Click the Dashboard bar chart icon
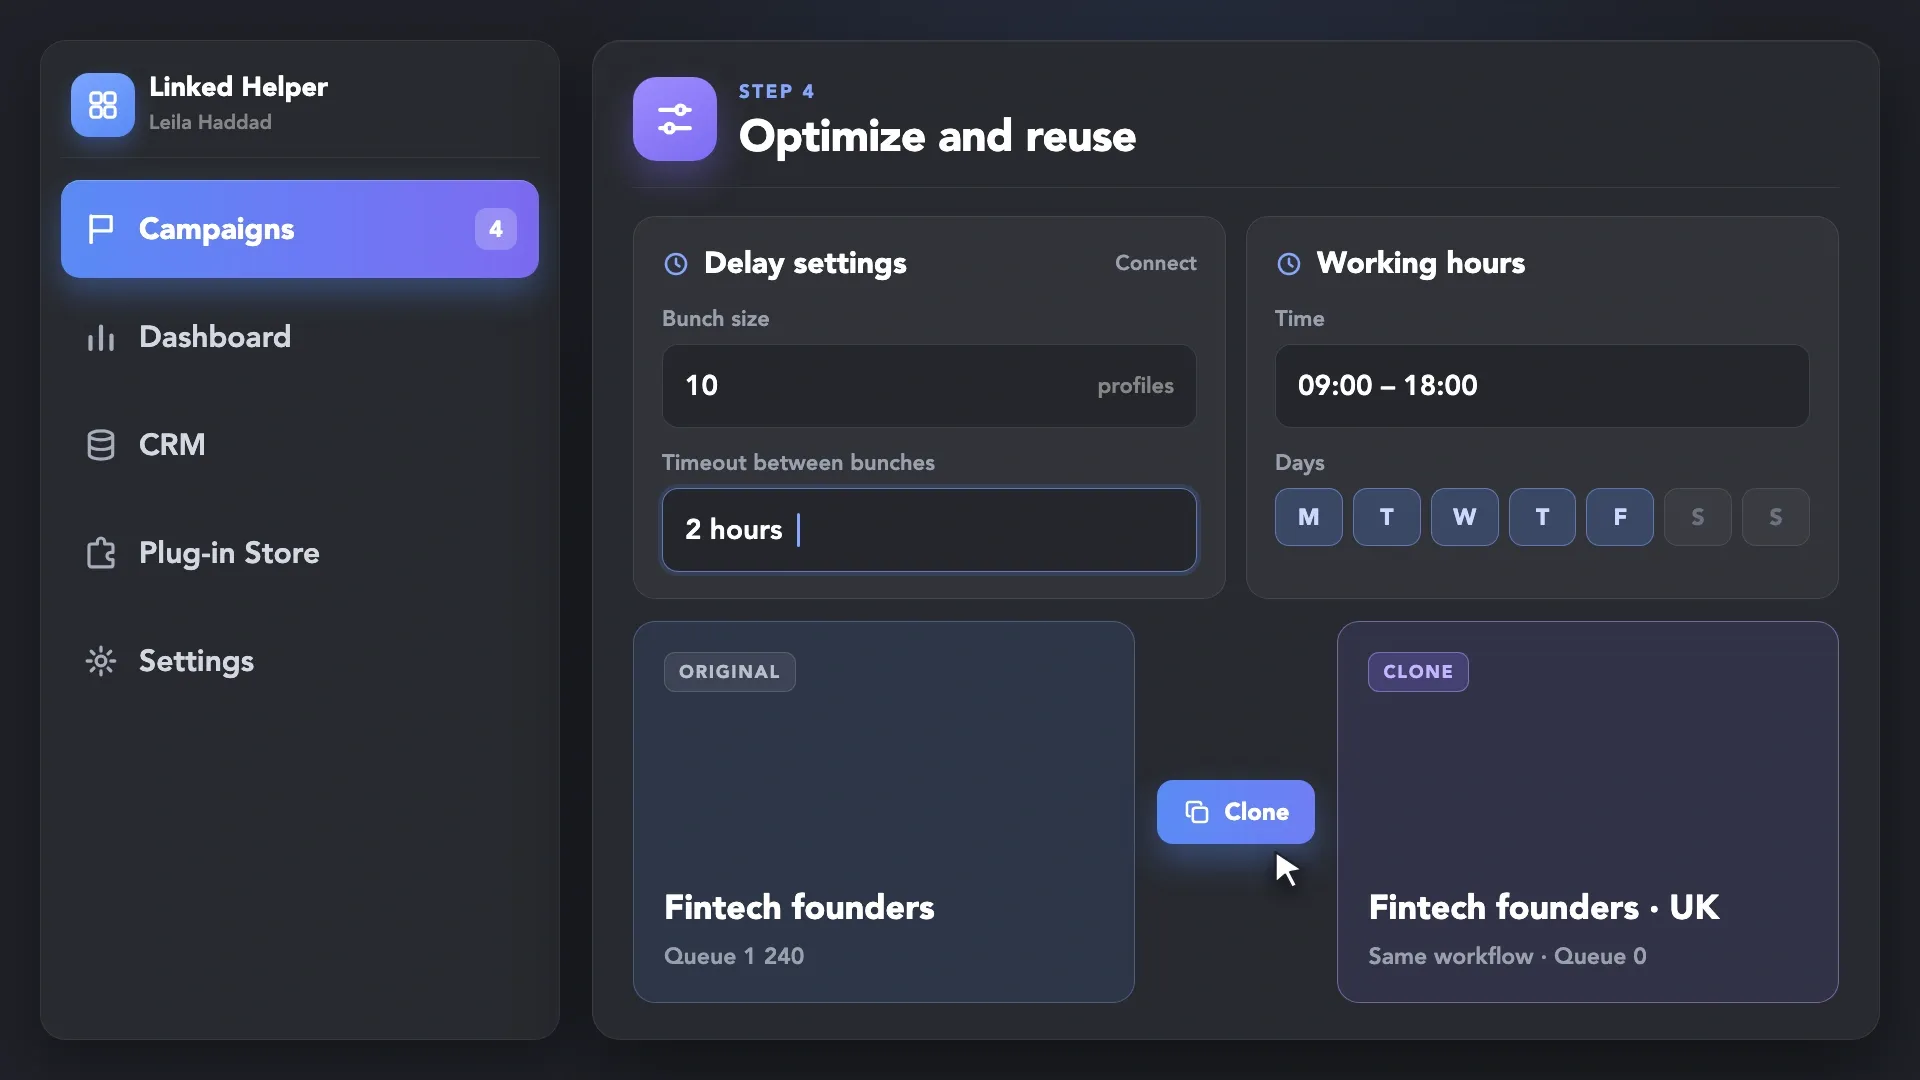Image resolution: width=1920 pixels, height=1080 pixels. coord(101,338)
